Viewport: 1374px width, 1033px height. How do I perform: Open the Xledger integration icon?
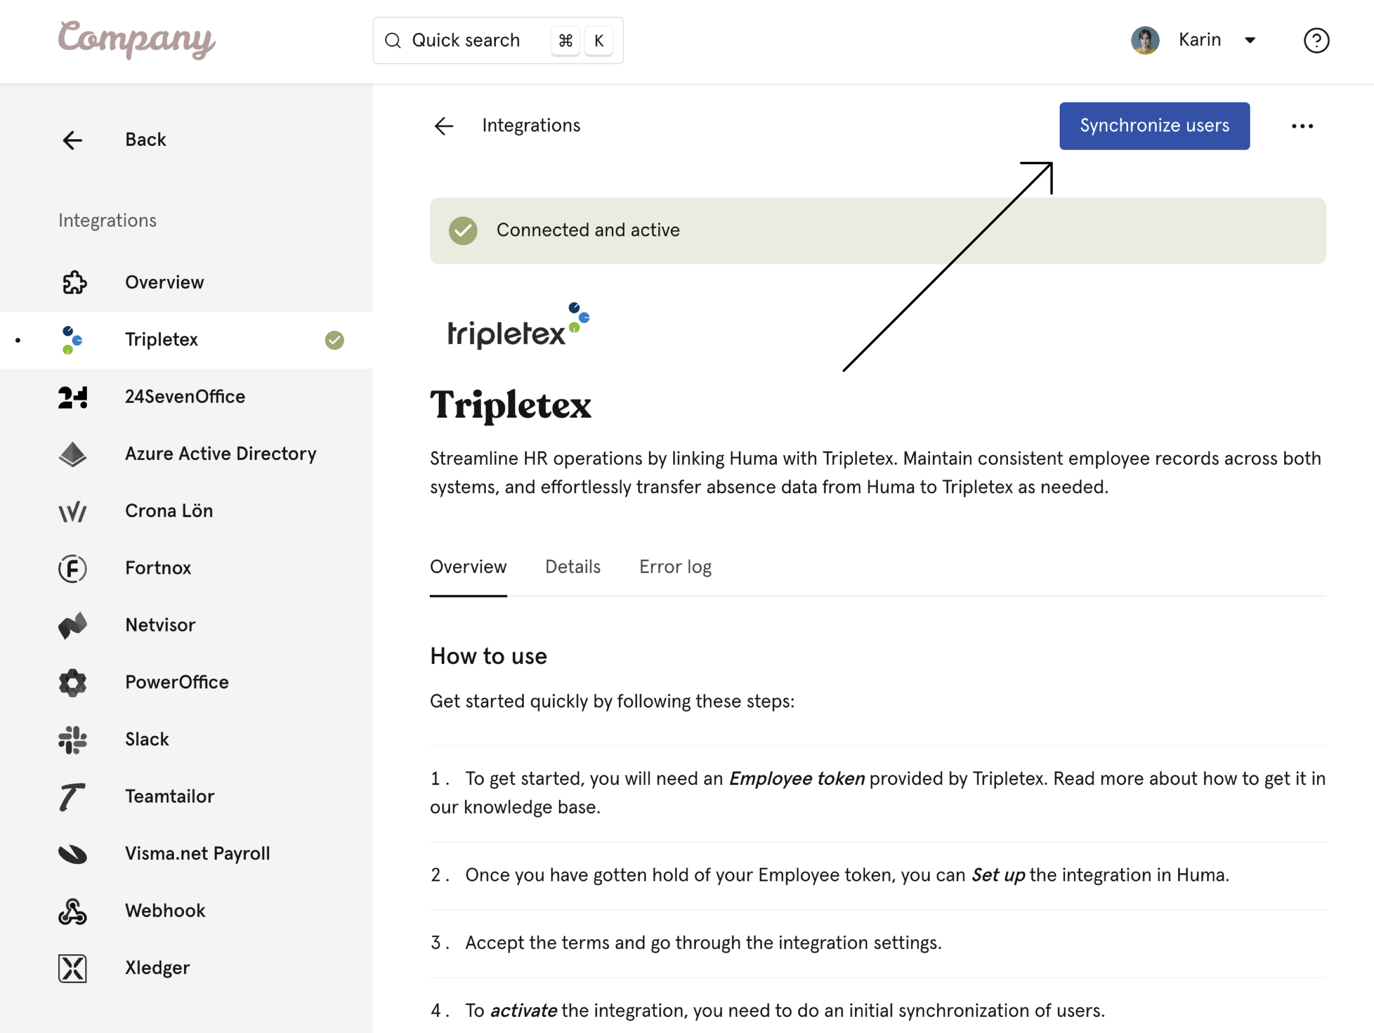[72, 967]
